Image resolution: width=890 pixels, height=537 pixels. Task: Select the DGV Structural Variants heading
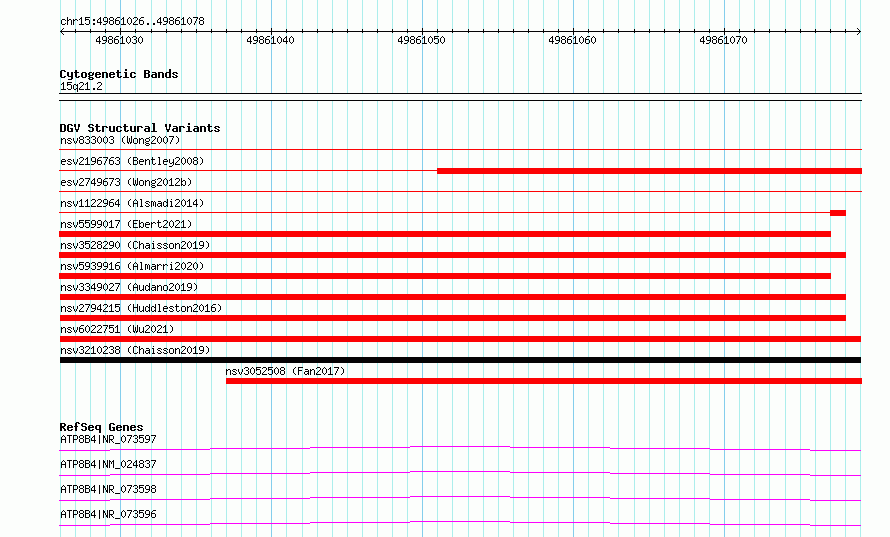[140, 128]
